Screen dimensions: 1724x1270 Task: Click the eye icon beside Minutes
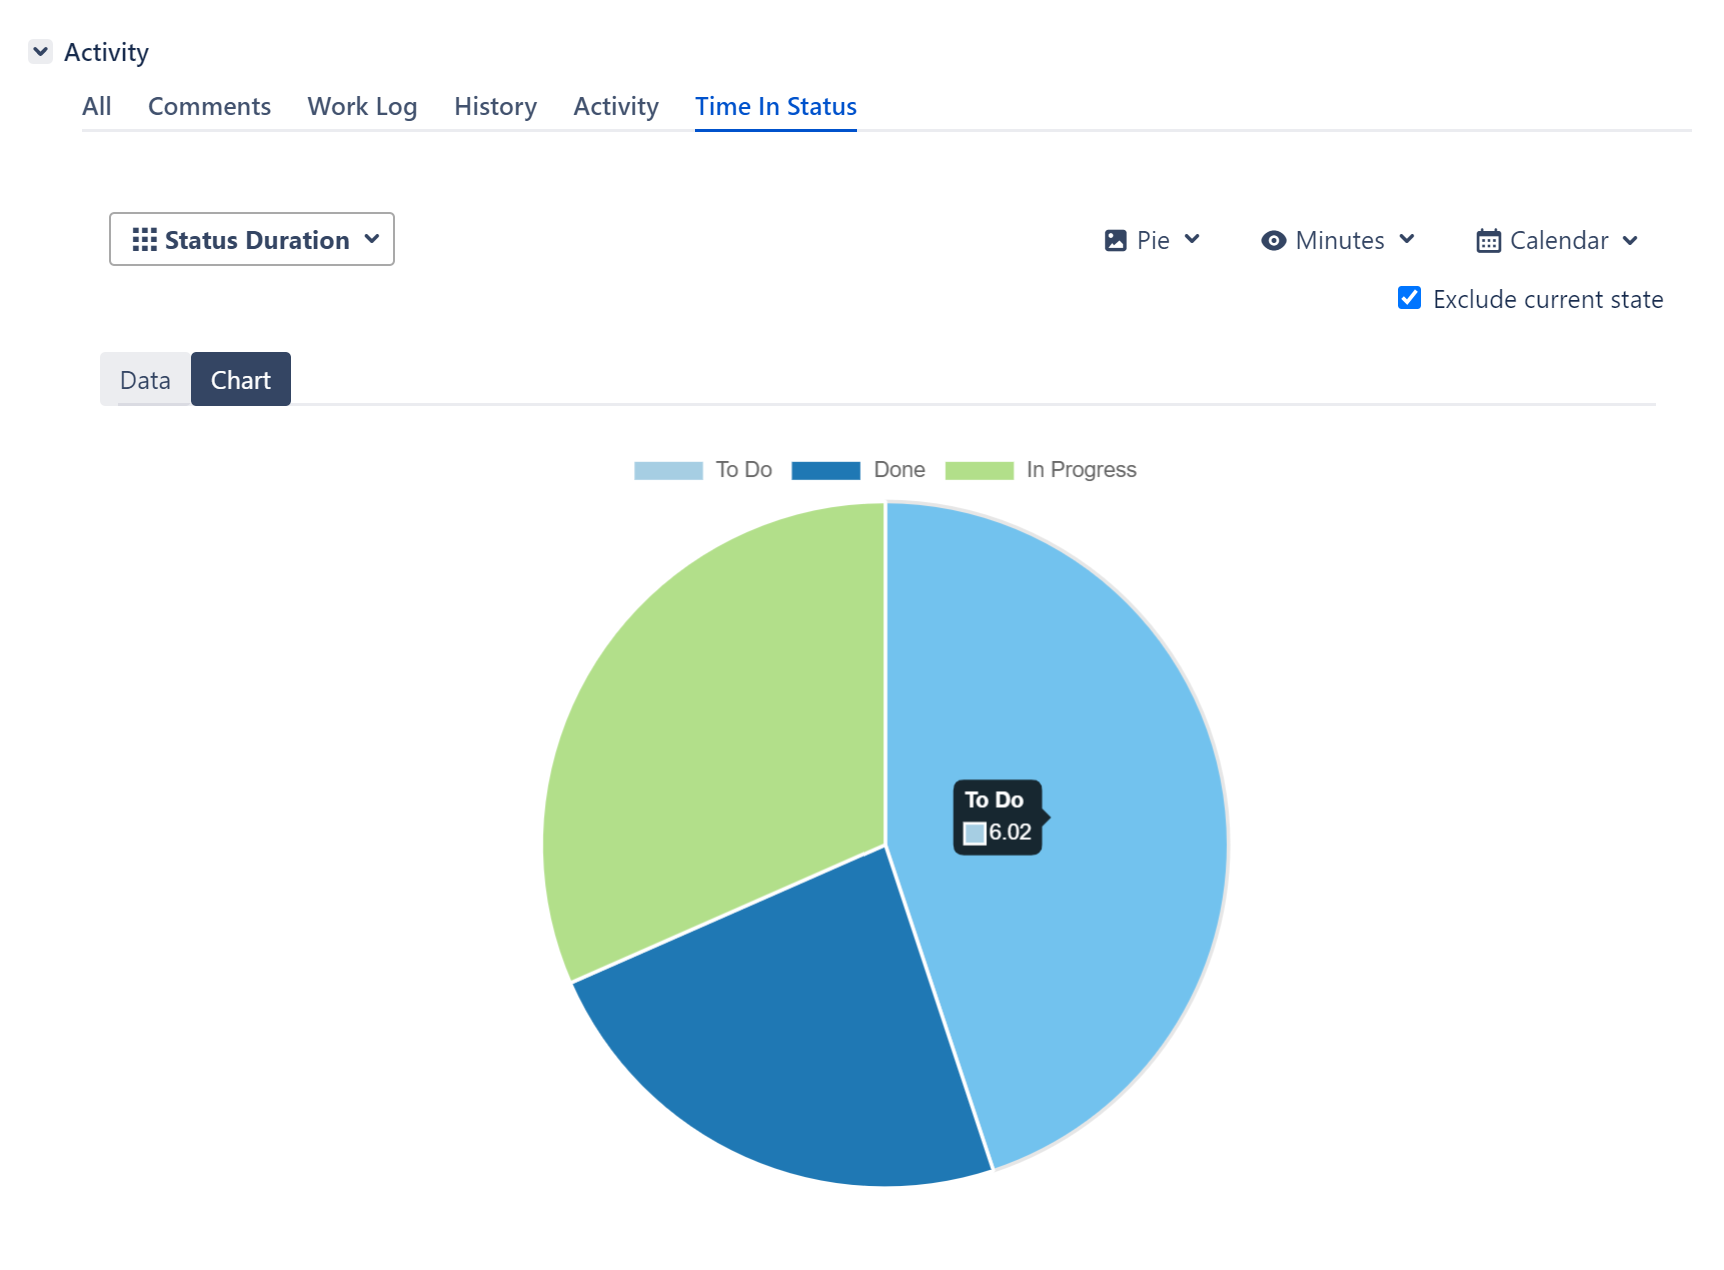point(1273,241)
